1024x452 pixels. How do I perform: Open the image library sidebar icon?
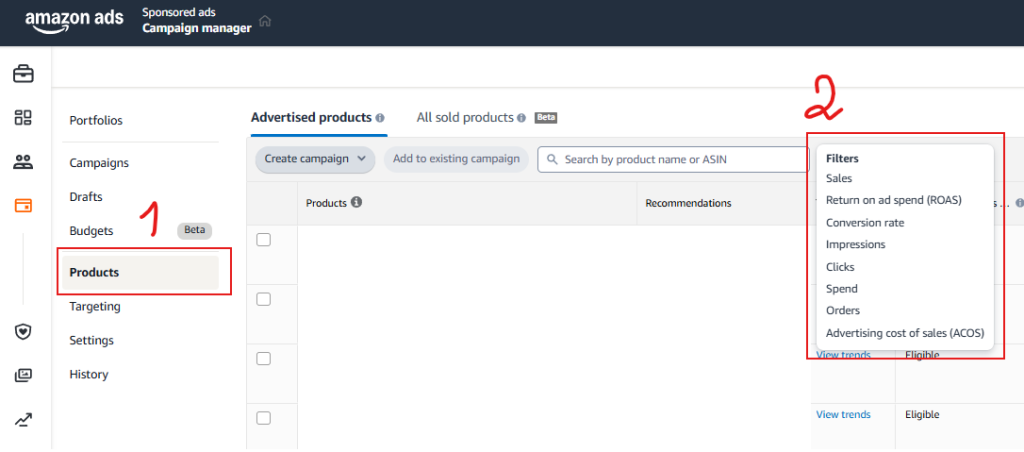[x=23, y=375]
